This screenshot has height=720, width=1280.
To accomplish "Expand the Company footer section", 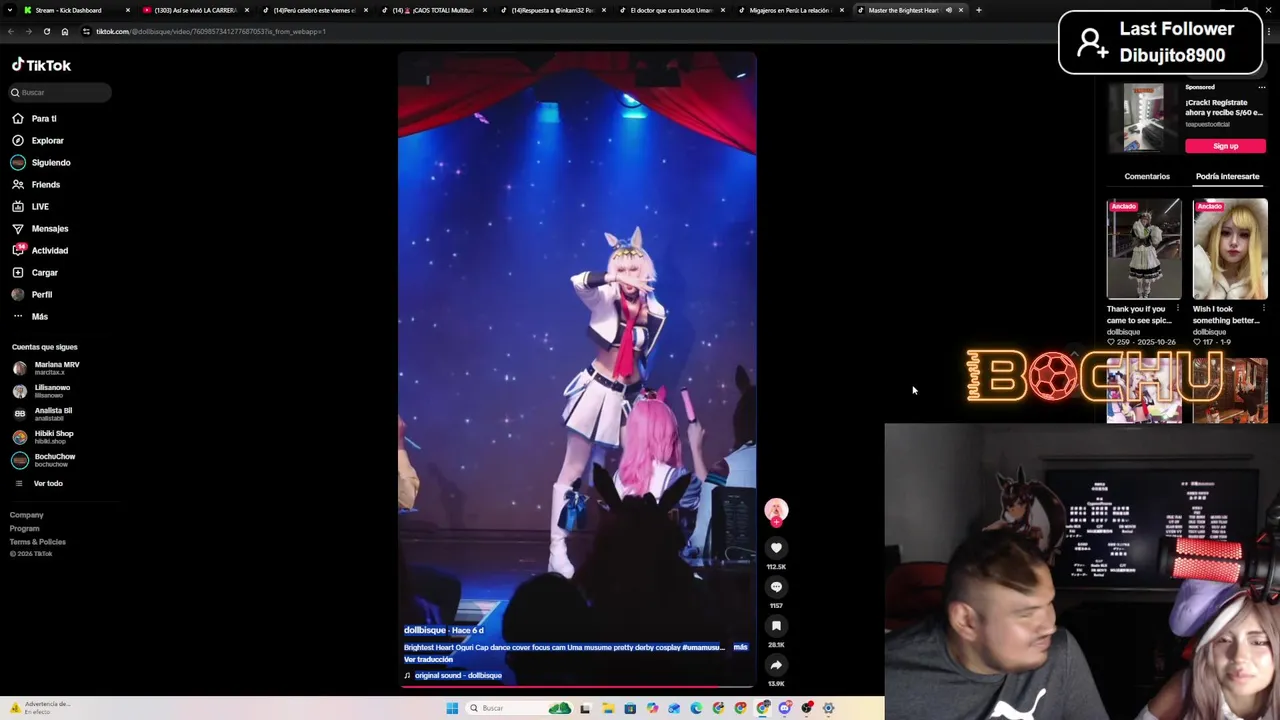I will (x=27, y=515).
